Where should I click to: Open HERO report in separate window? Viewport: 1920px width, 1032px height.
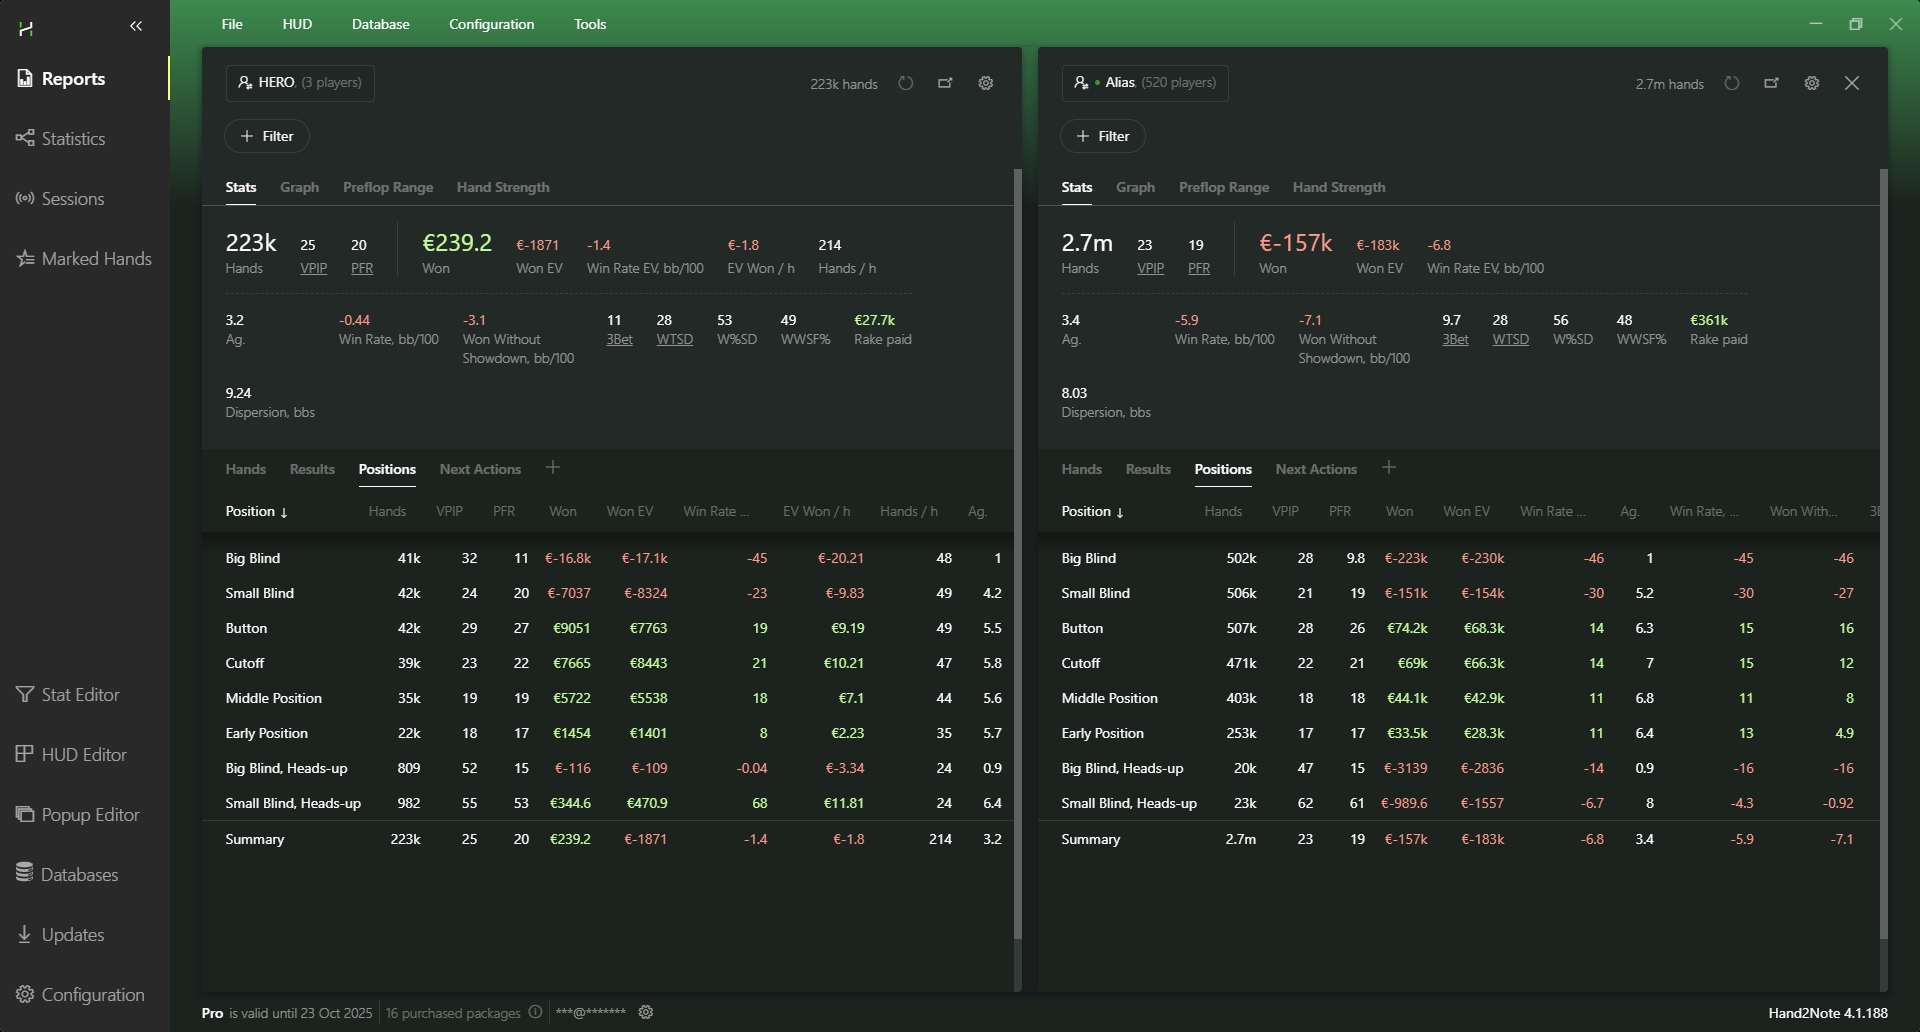[x=945, y=83]
